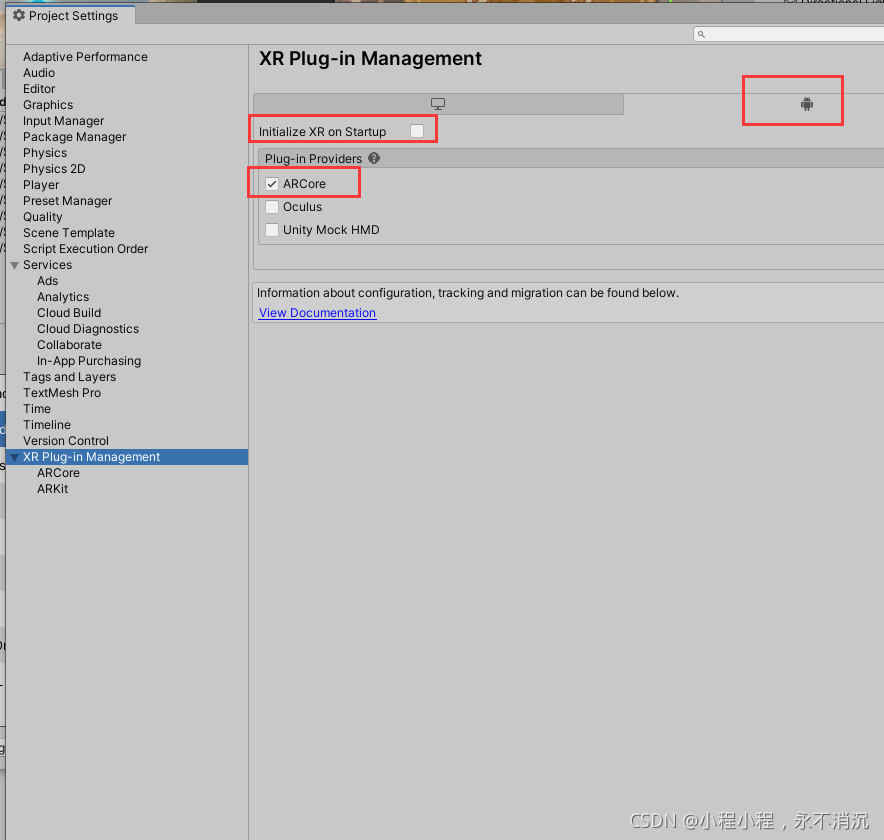Open Preset Manager settings
This screenshot has width=884, height=840.
(x=68, y=201)
